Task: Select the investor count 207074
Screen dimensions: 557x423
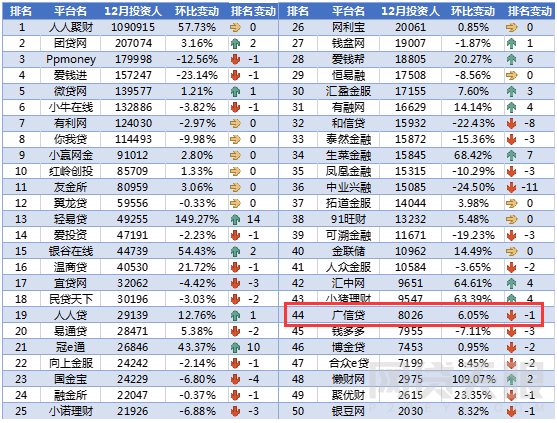Action: tap(133, 43)
